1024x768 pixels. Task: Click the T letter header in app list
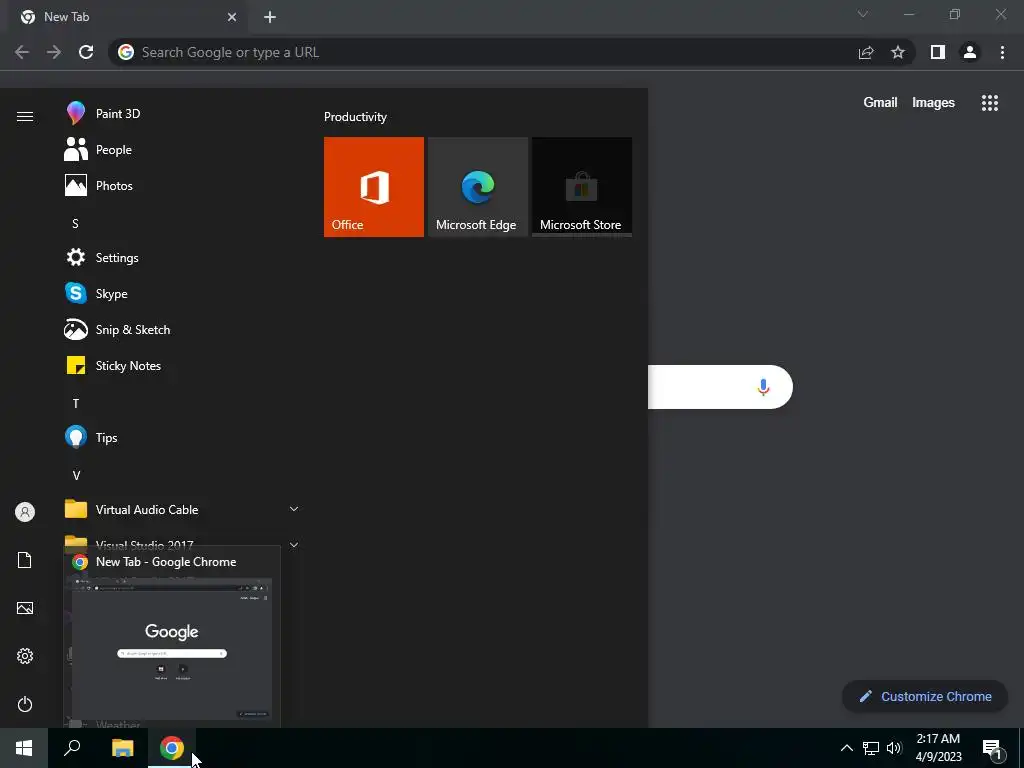75,404
